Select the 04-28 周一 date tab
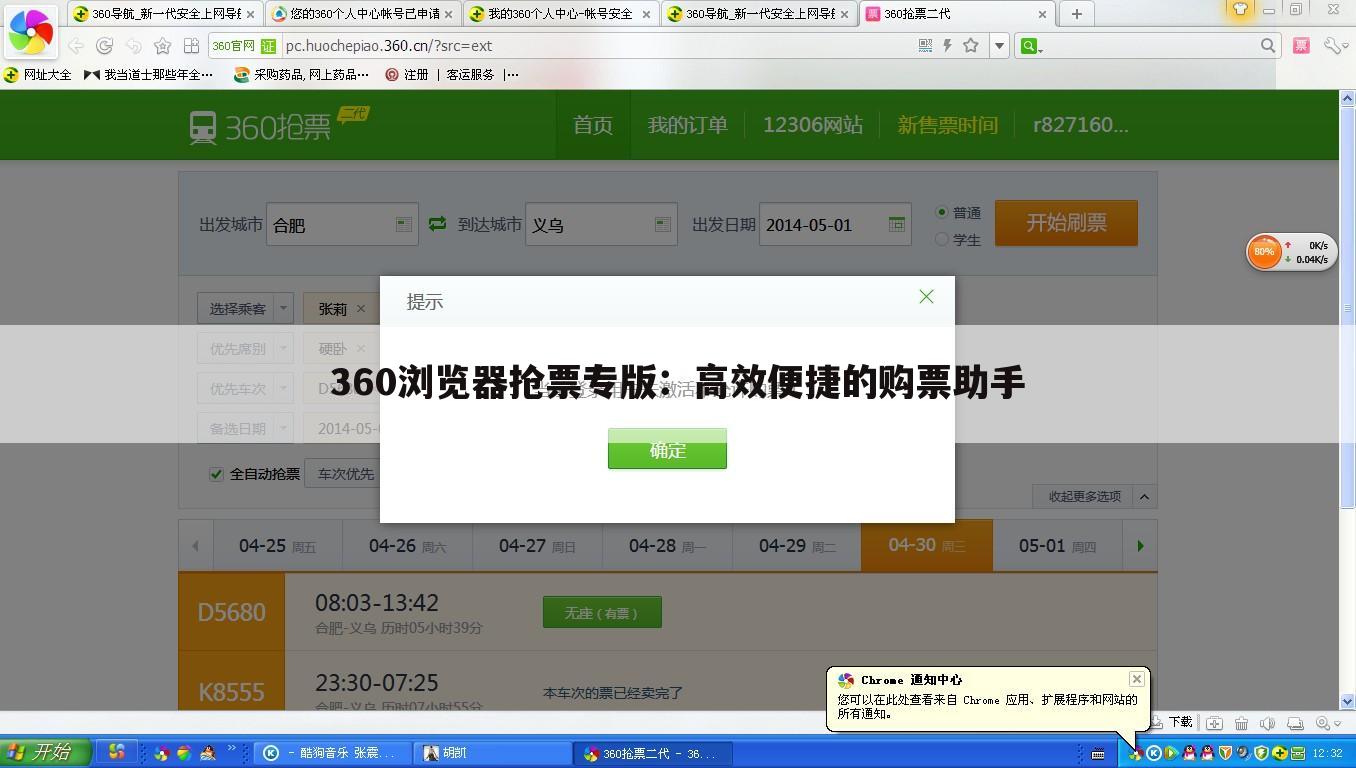Screen dimensions: 1356x768 (667, 546)
